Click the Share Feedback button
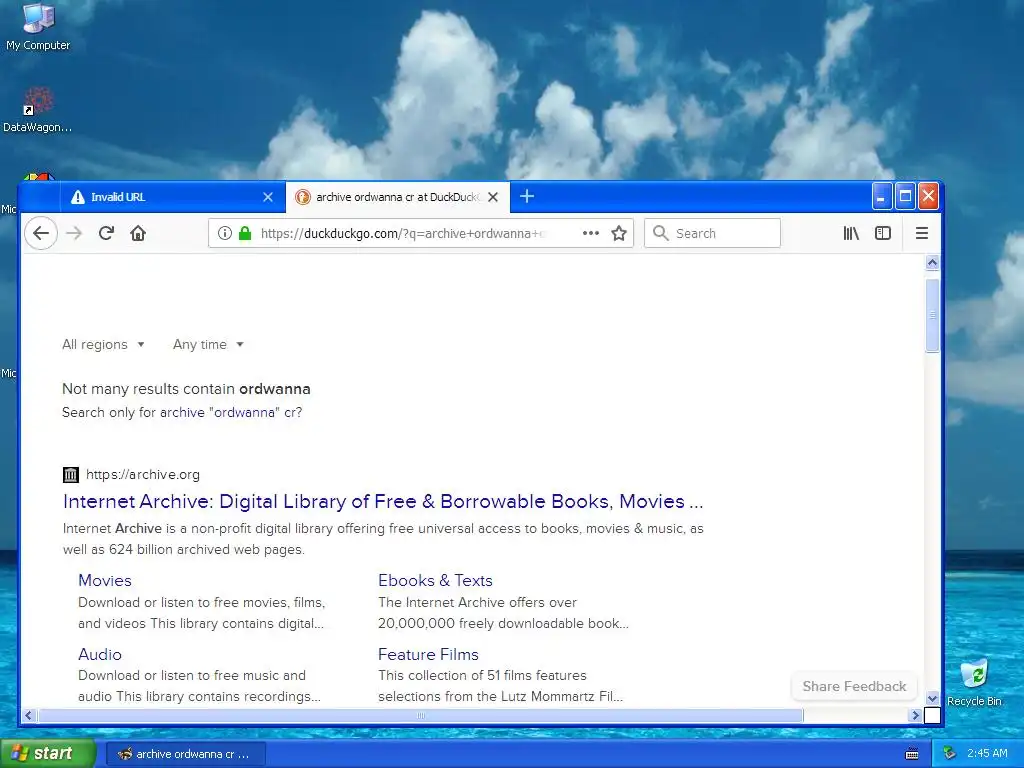Viewport: 1024px width, 768px height. [x=854, y=686]
